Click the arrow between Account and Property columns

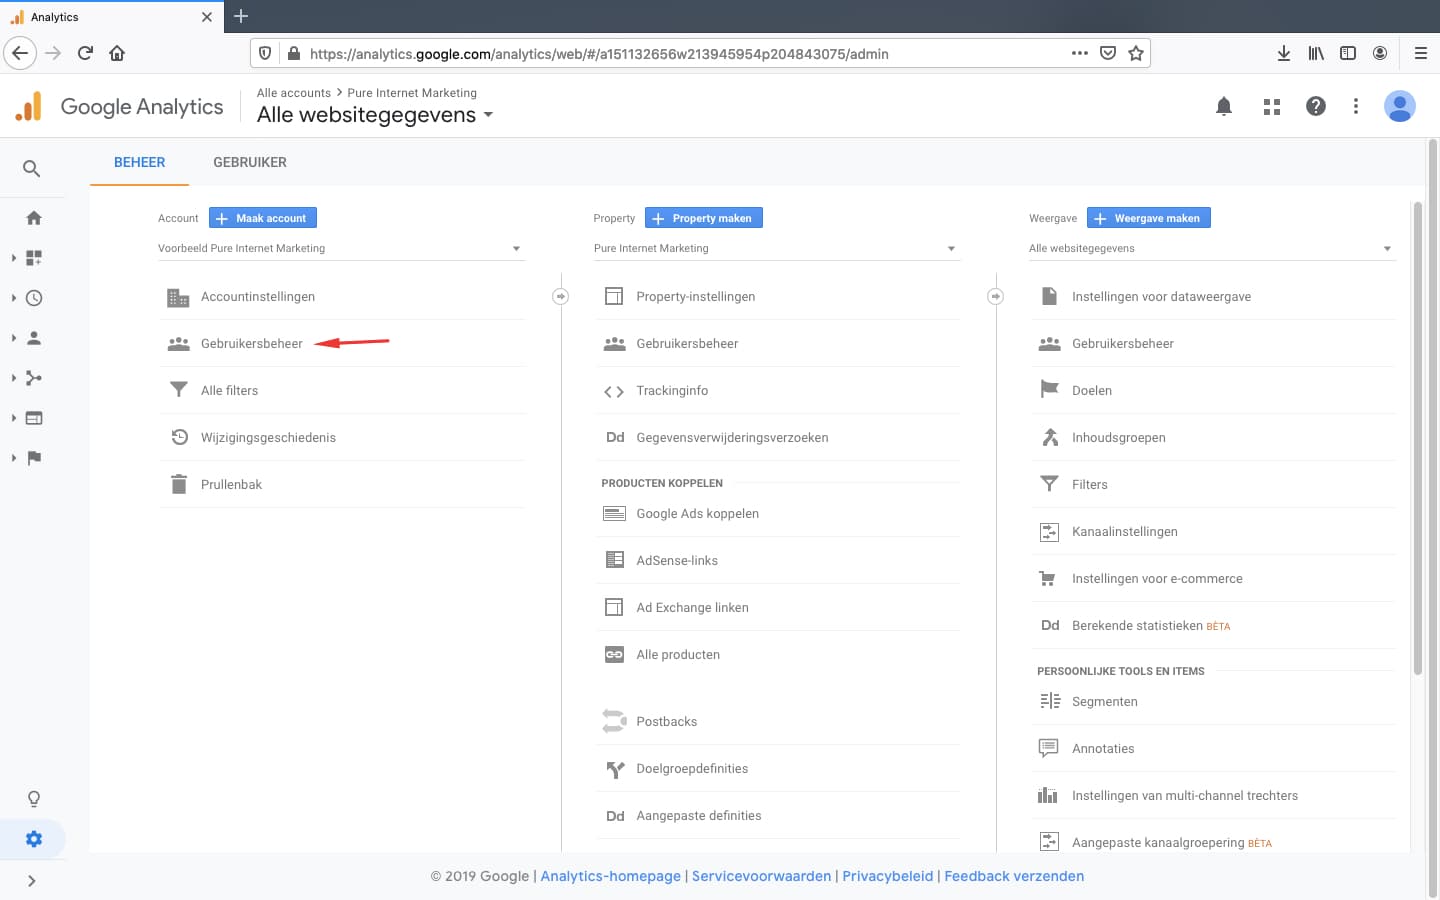point(561,296)
